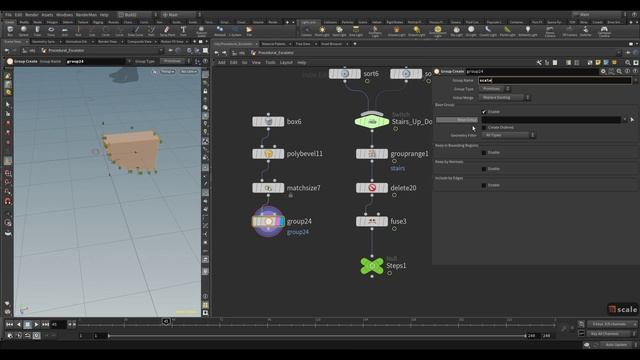
Task: Select the fuse3 node
Action: click(x=372, y=222)
